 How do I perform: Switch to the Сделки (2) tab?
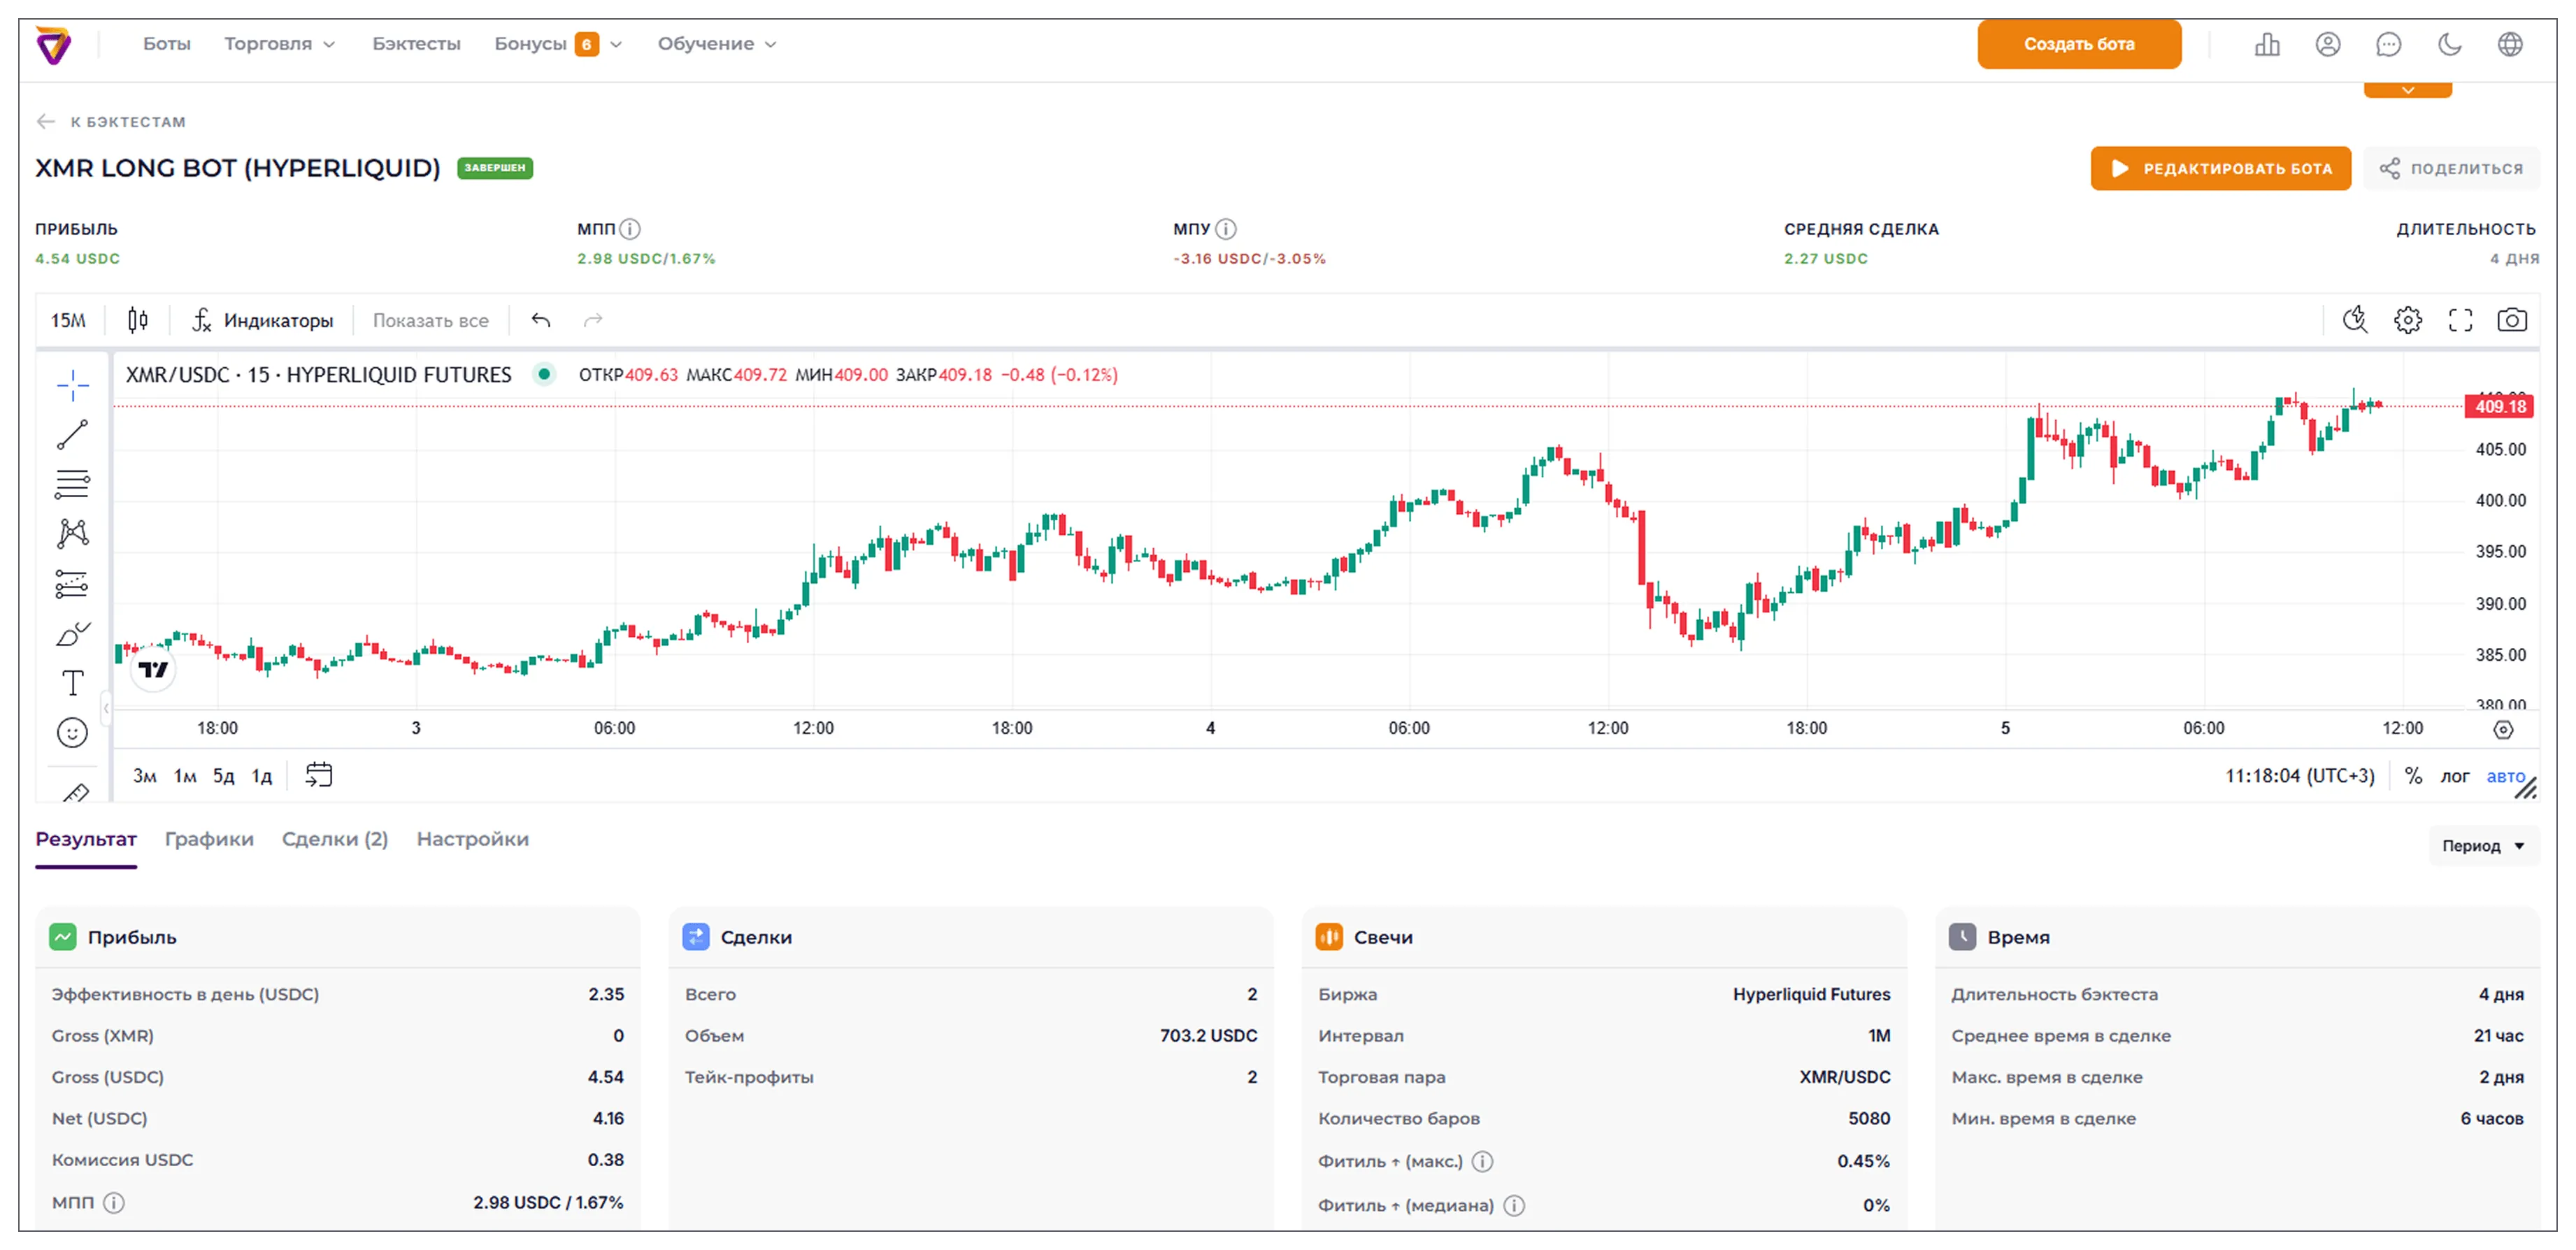click(335, 840)
